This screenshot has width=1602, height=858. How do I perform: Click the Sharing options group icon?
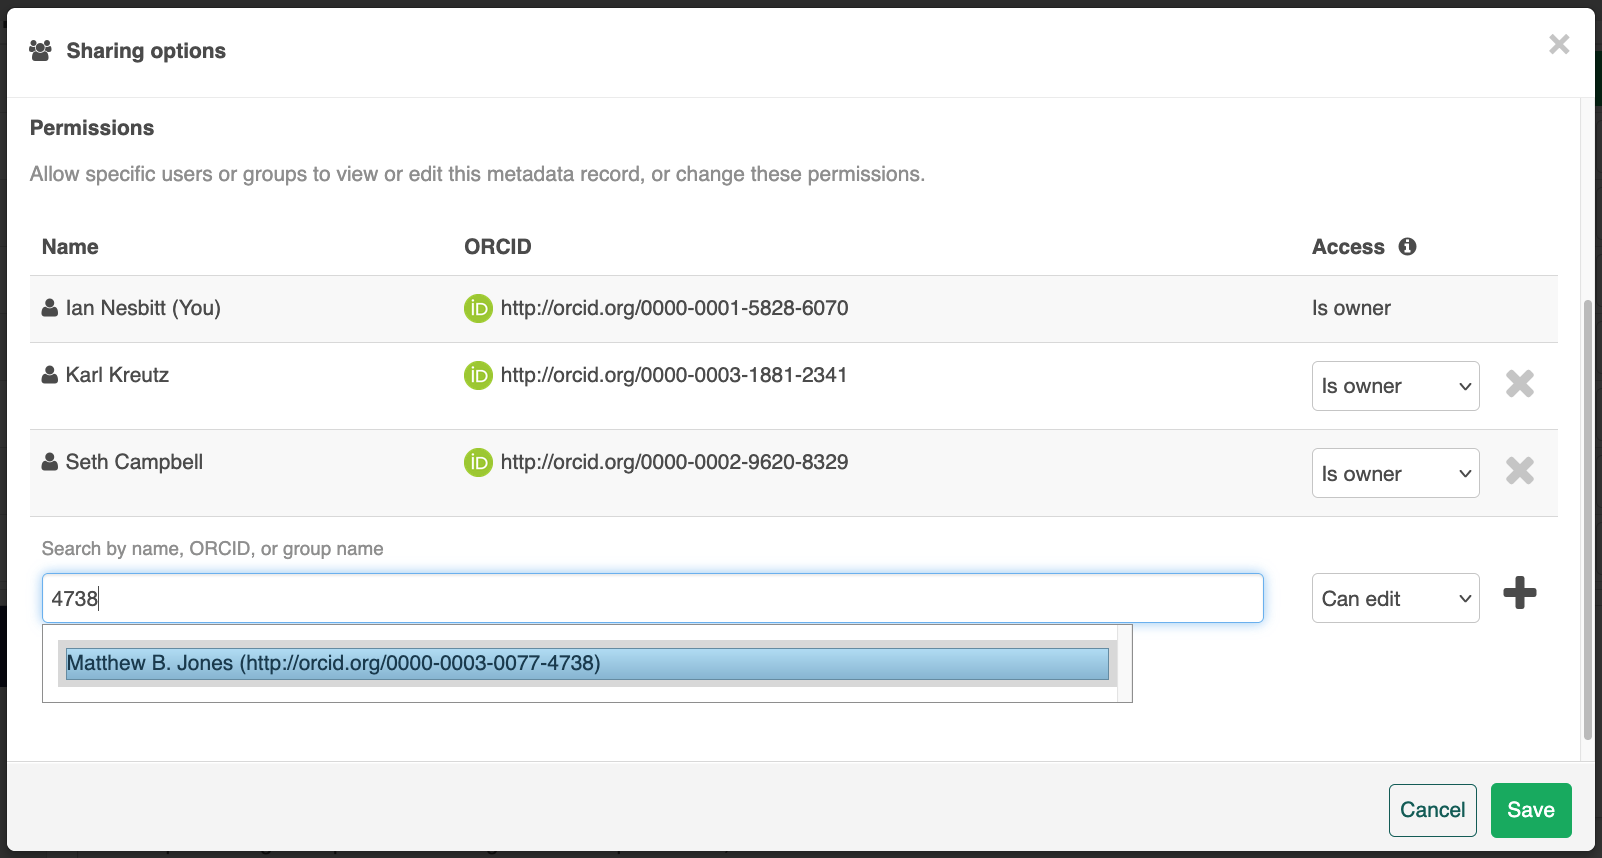(40, 51)
